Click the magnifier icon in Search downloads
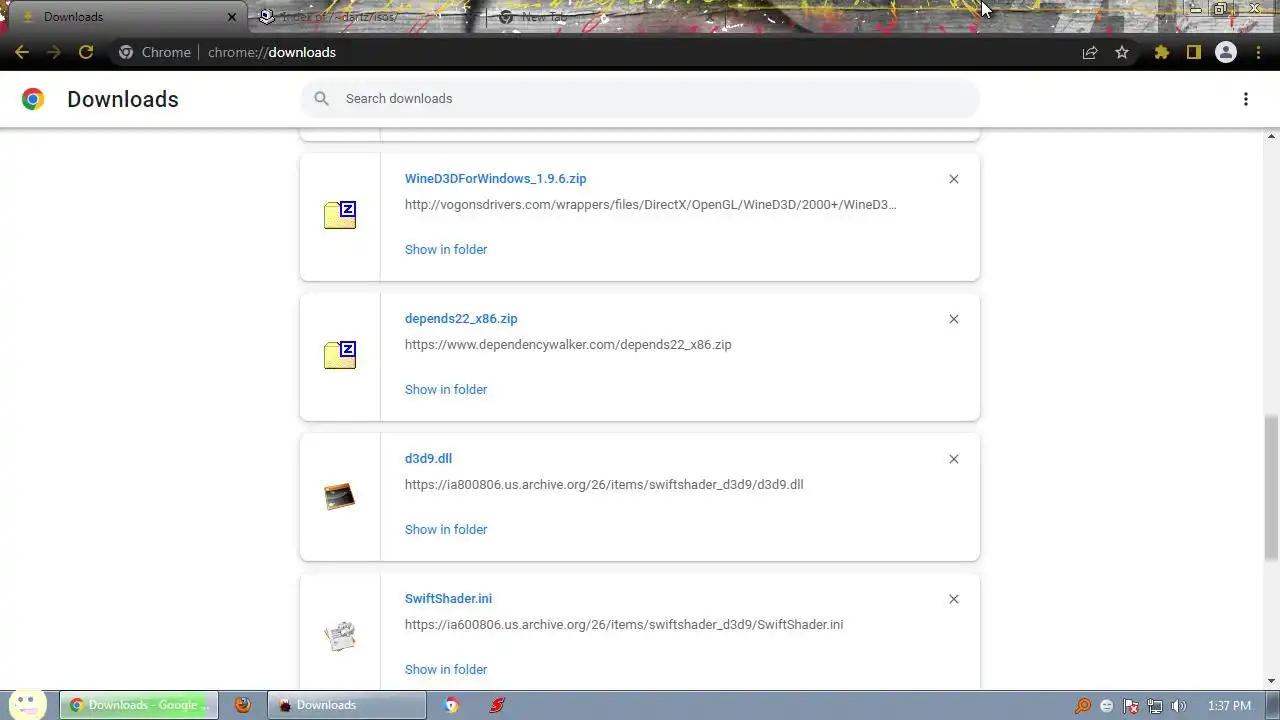Viewport: 1280px width, 720px height. tap(321, 98)
